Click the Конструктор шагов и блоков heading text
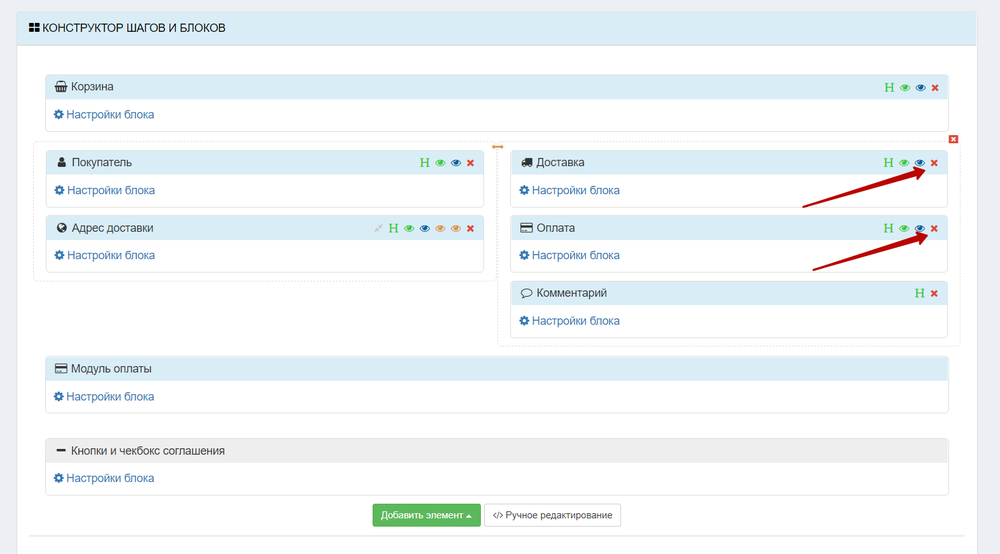The image size is (1000, 554). [x=134, y=28]
